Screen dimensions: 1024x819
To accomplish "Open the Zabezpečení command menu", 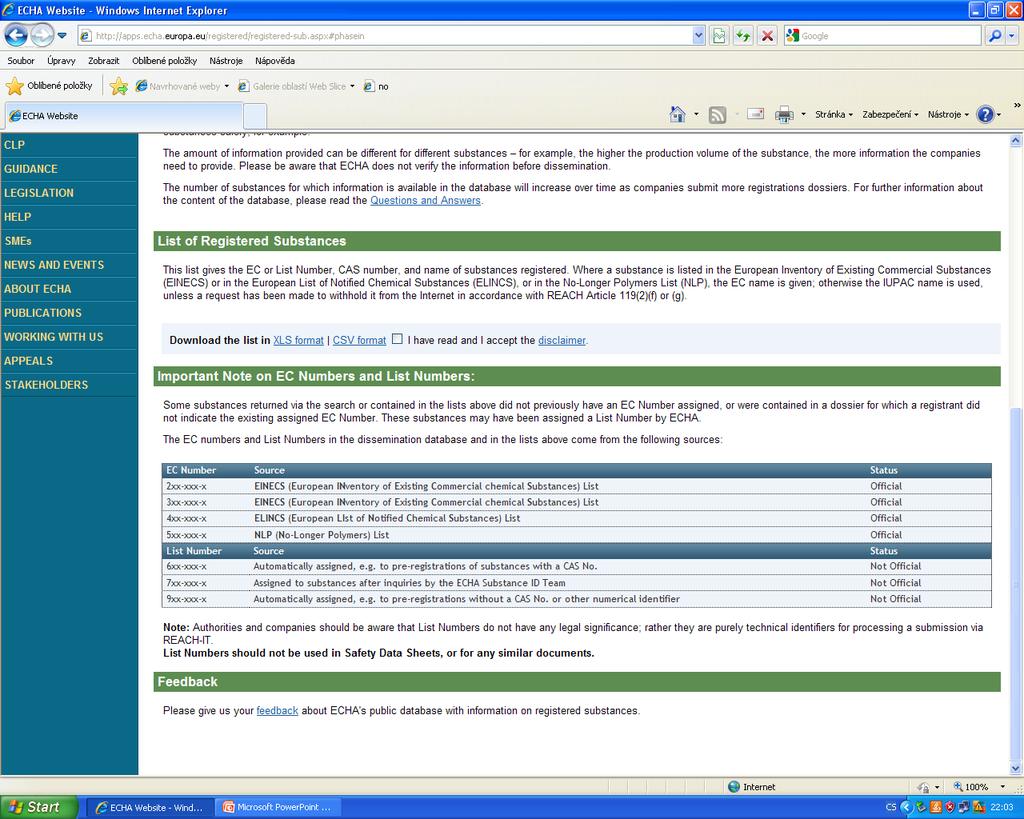I will pyautogui.click(x=890, y=115).
